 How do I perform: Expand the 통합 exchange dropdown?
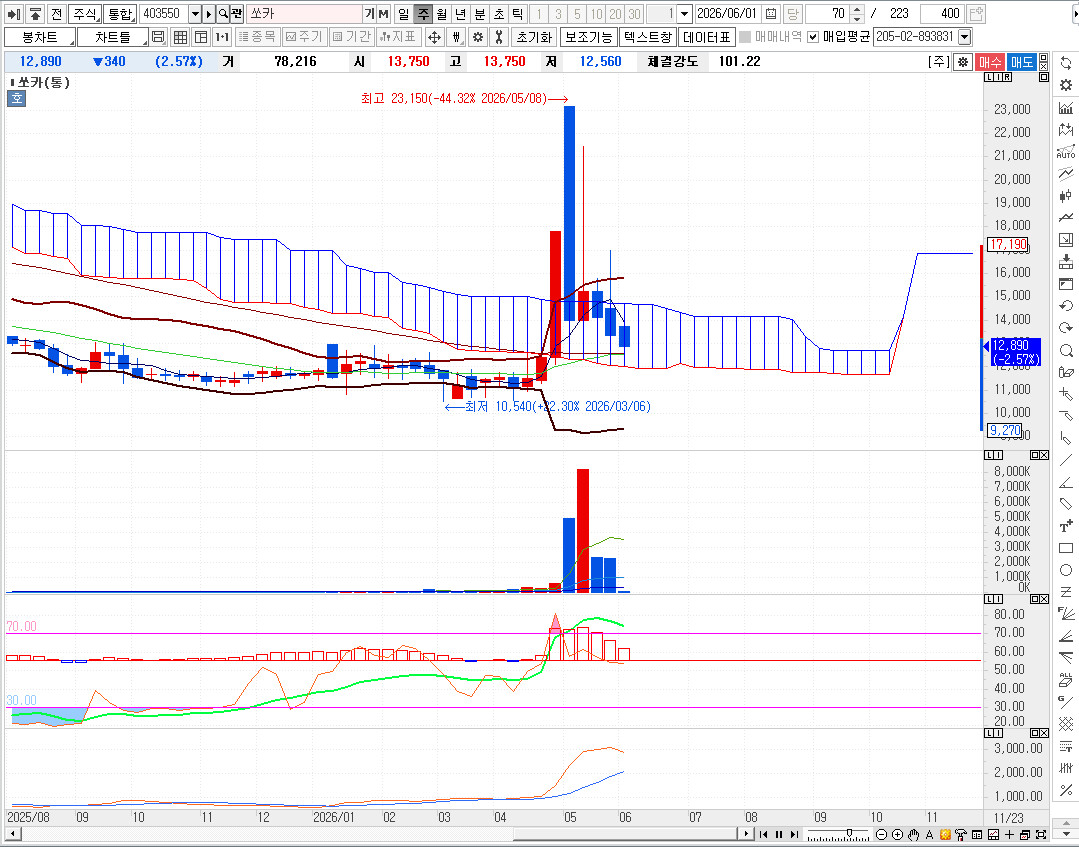click(x=120, y=14)
